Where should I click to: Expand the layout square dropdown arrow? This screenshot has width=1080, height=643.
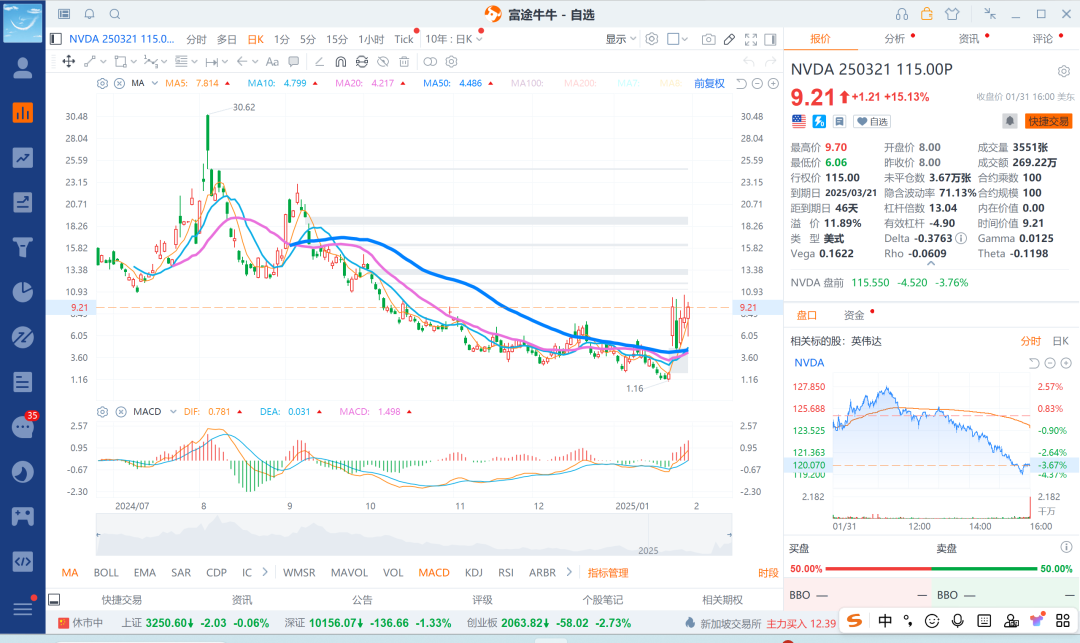tap(685, 39)
